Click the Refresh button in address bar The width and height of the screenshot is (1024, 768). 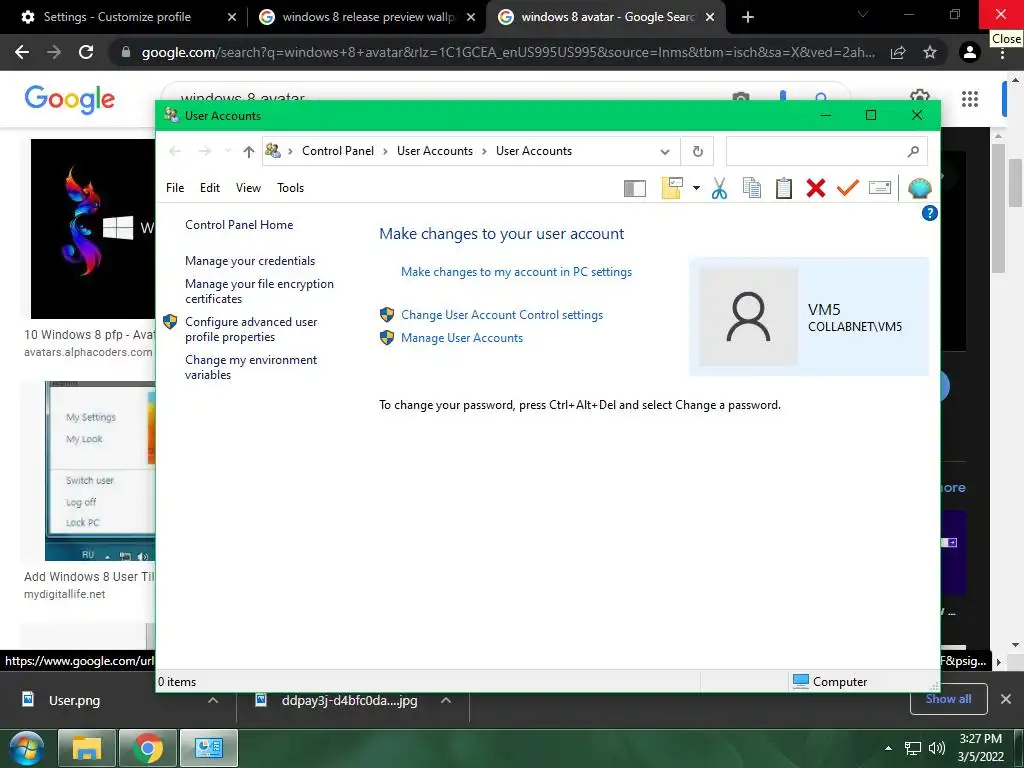pos(697,152)
